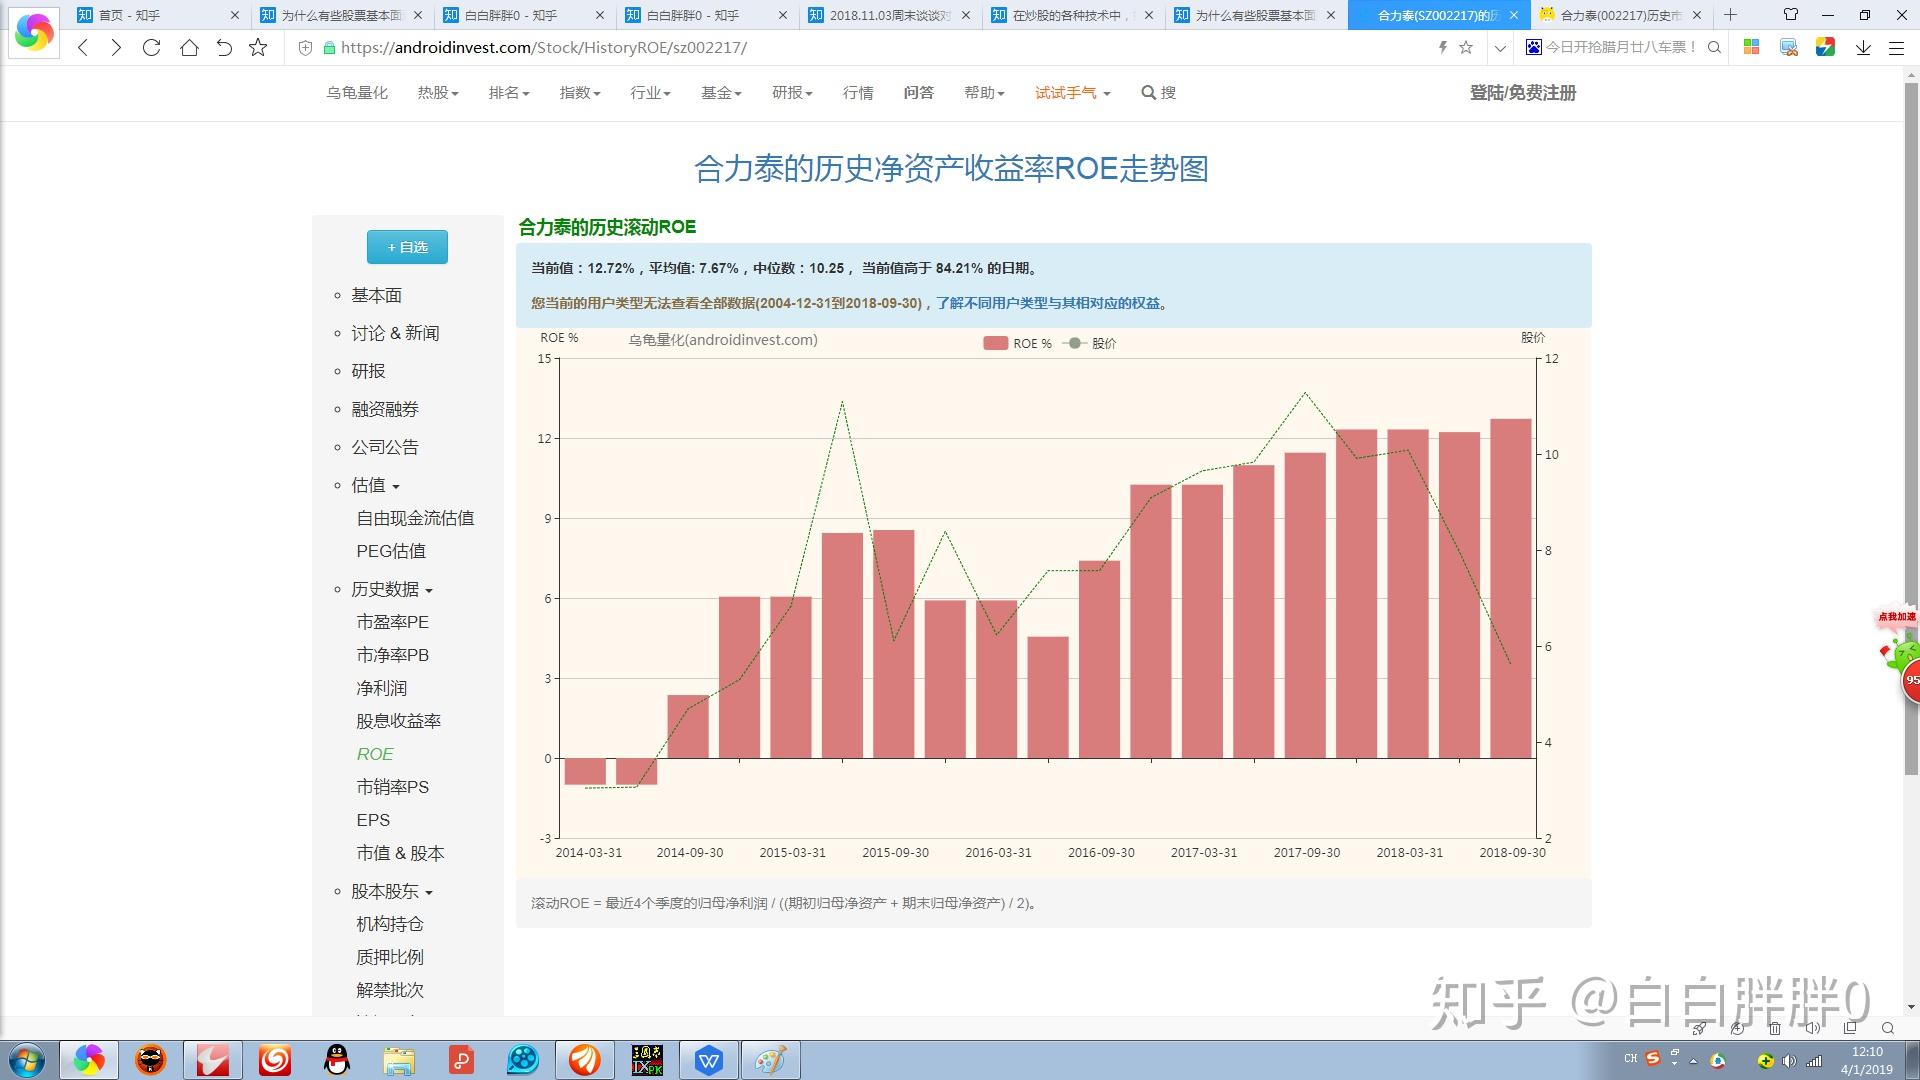Image resolution: width=1920 pixels, height=1080 pixels.
Task: Open the WPS Writer taskbar icon
Action: tap(709, 1060)
